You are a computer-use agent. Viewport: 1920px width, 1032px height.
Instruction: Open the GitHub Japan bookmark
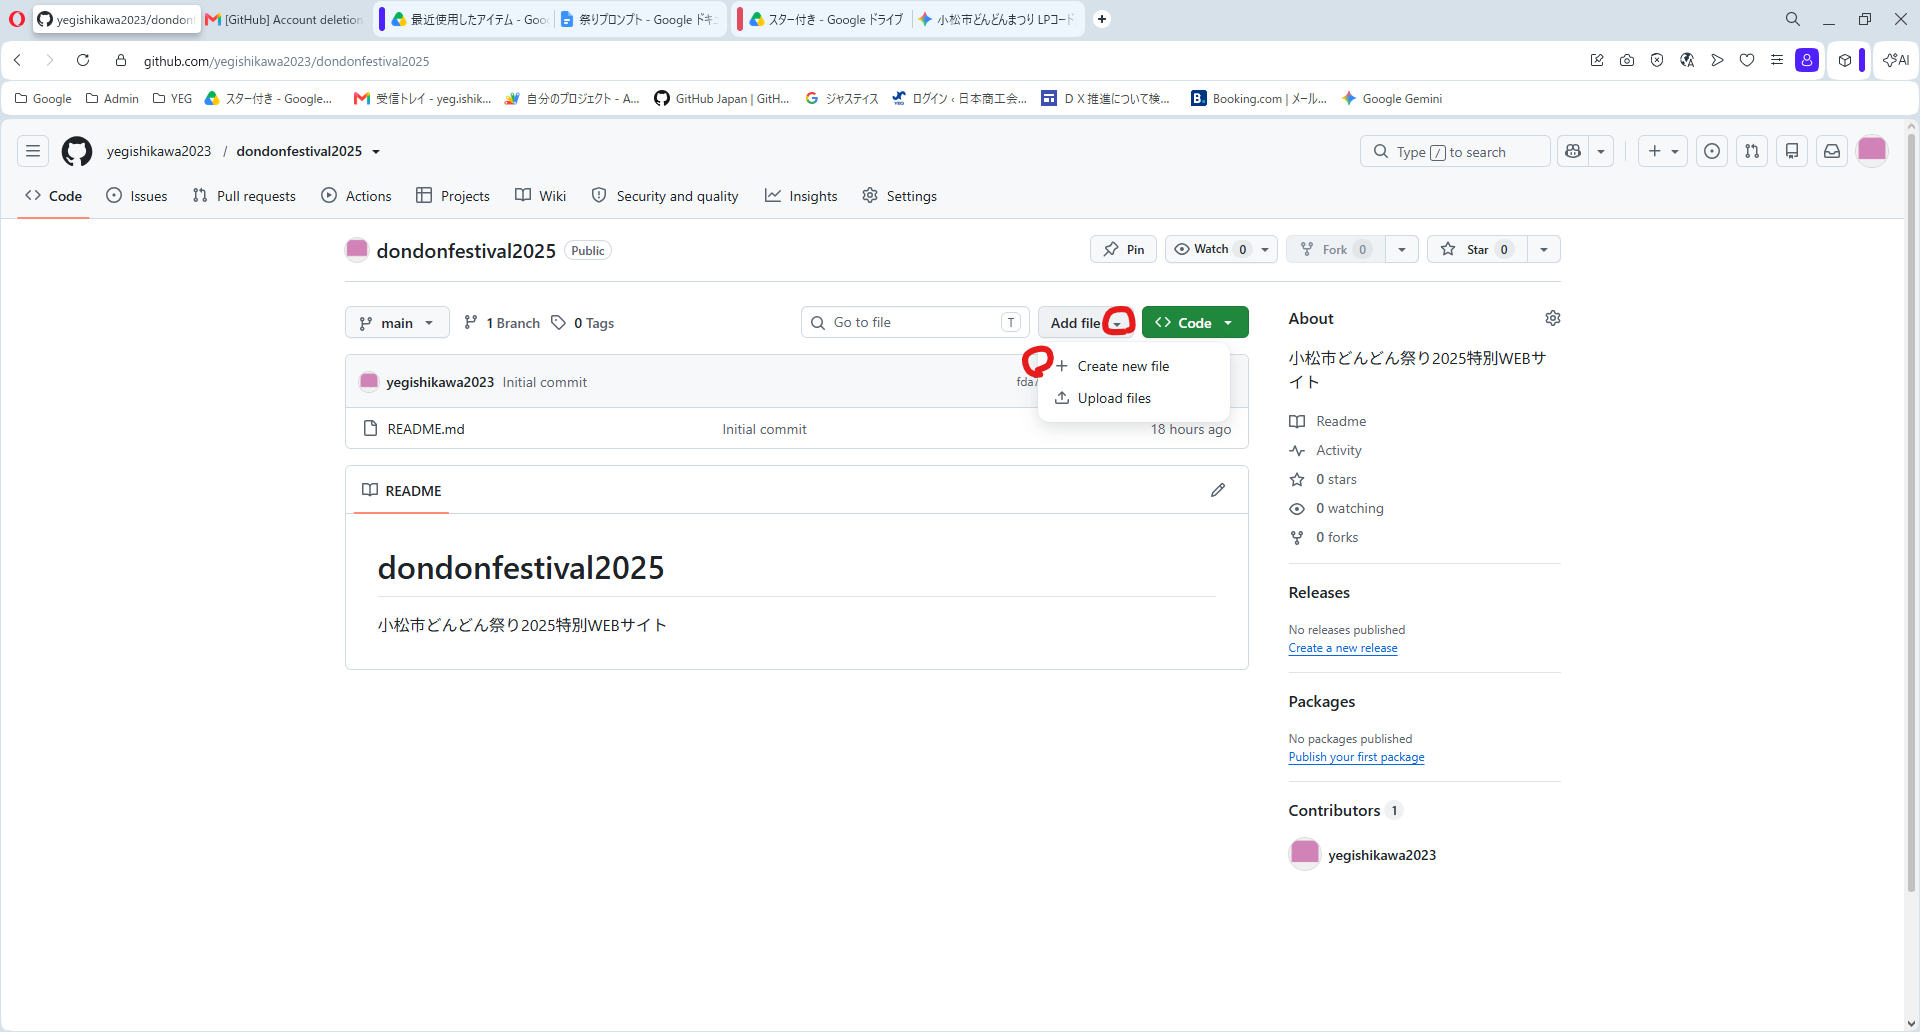coord(722,98)
